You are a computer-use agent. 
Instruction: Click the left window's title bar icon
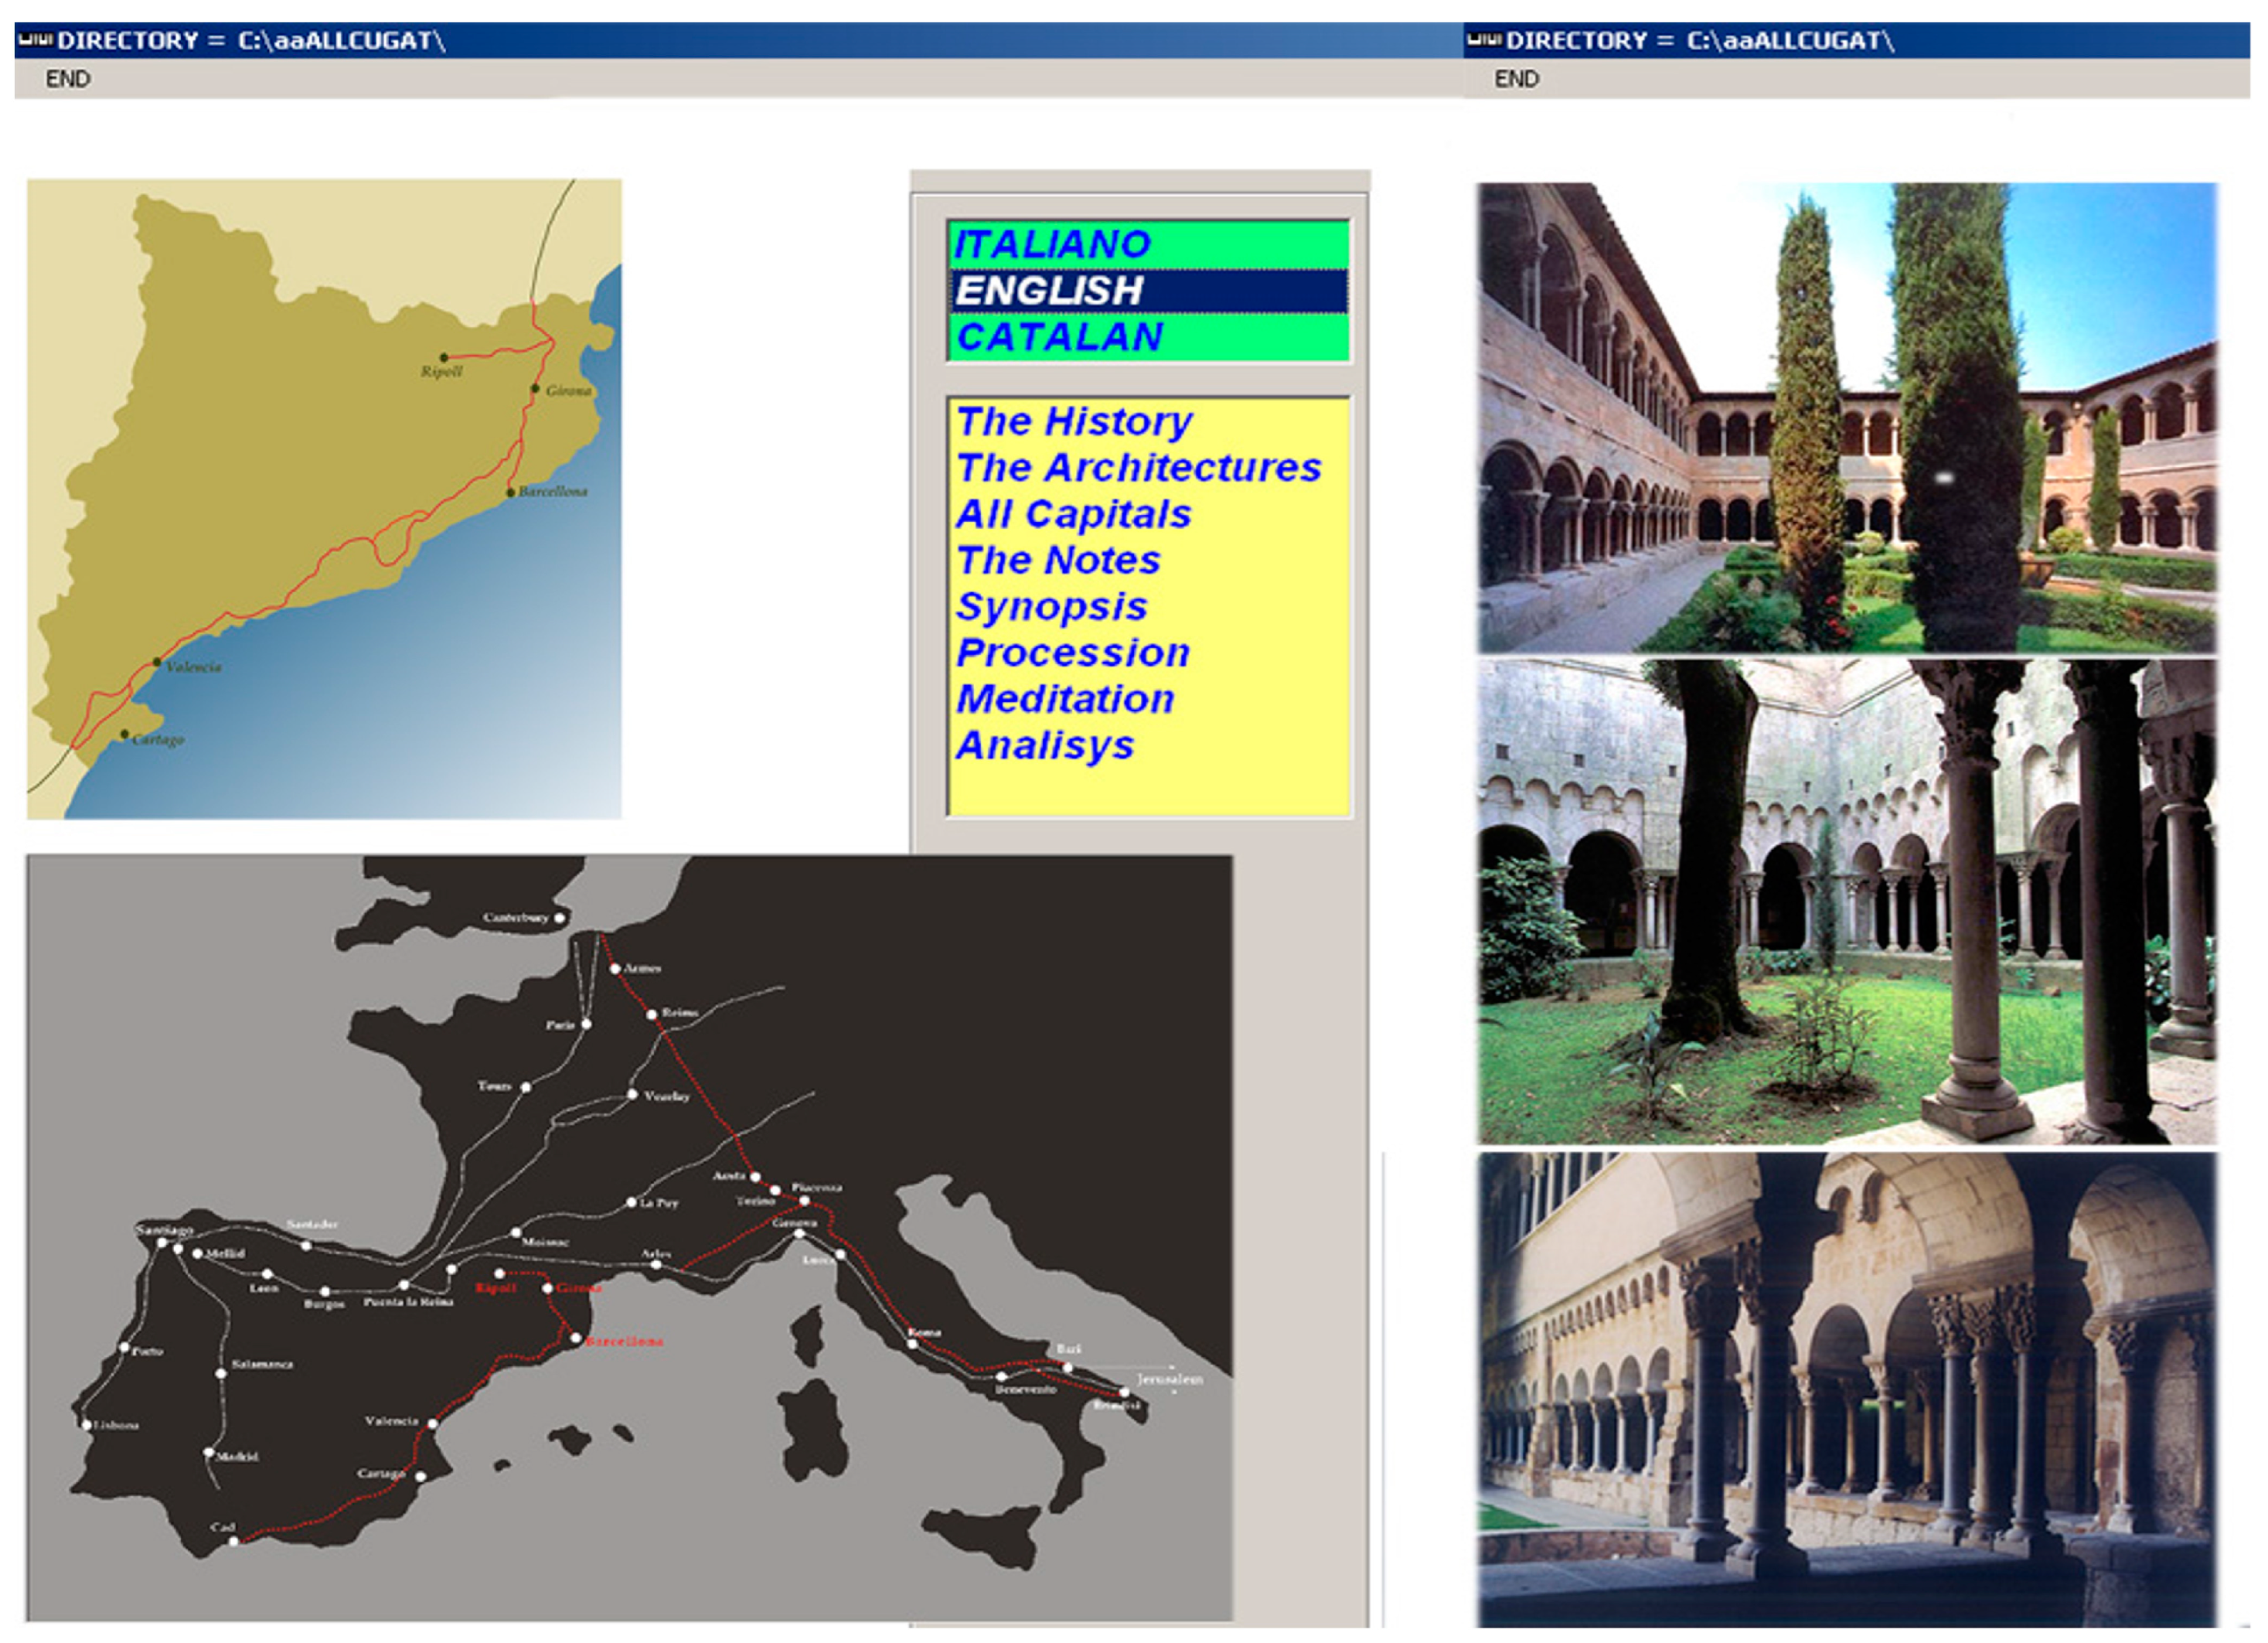pyautogui.click(x=35, y=40)
